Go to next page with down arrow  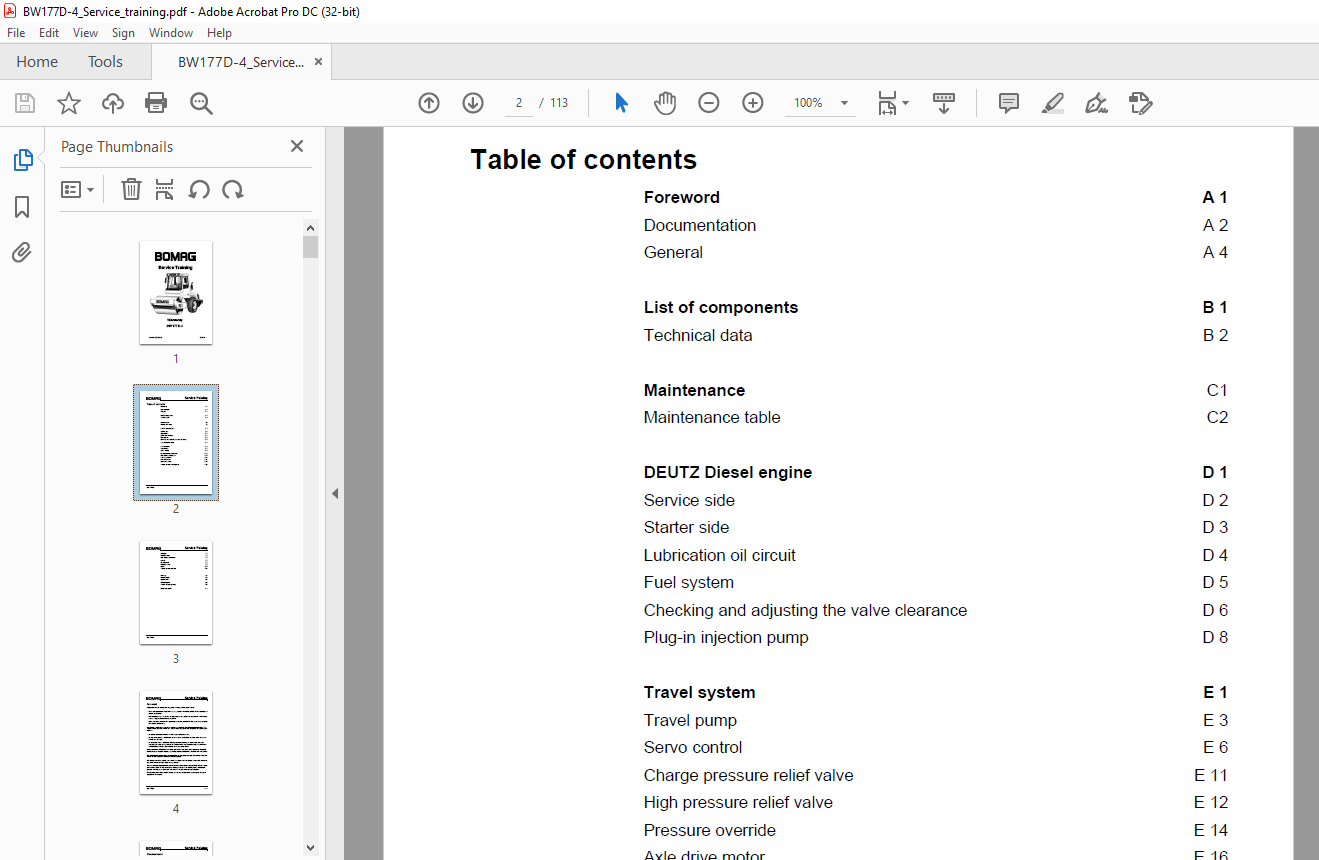(473, 103)
